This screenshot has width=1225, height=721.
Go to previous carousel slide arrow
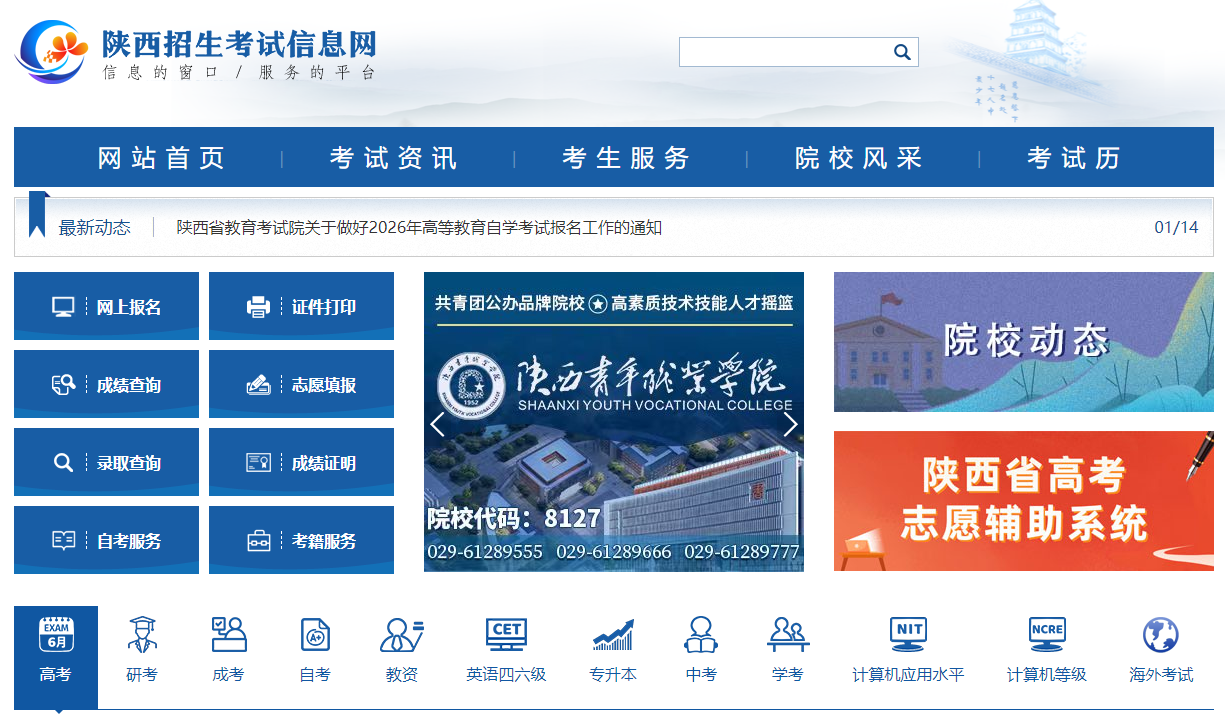(437, 425)
